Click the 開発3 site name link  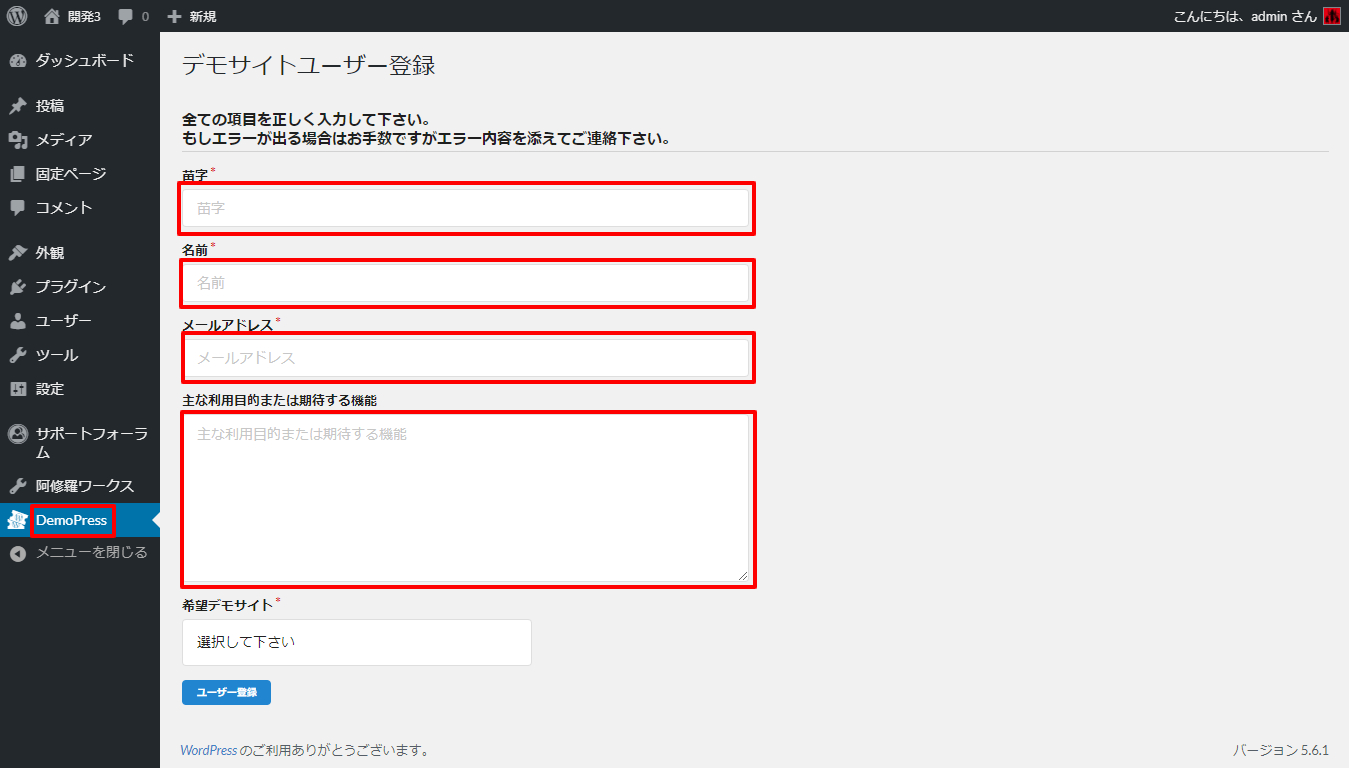tap(84, 17)
